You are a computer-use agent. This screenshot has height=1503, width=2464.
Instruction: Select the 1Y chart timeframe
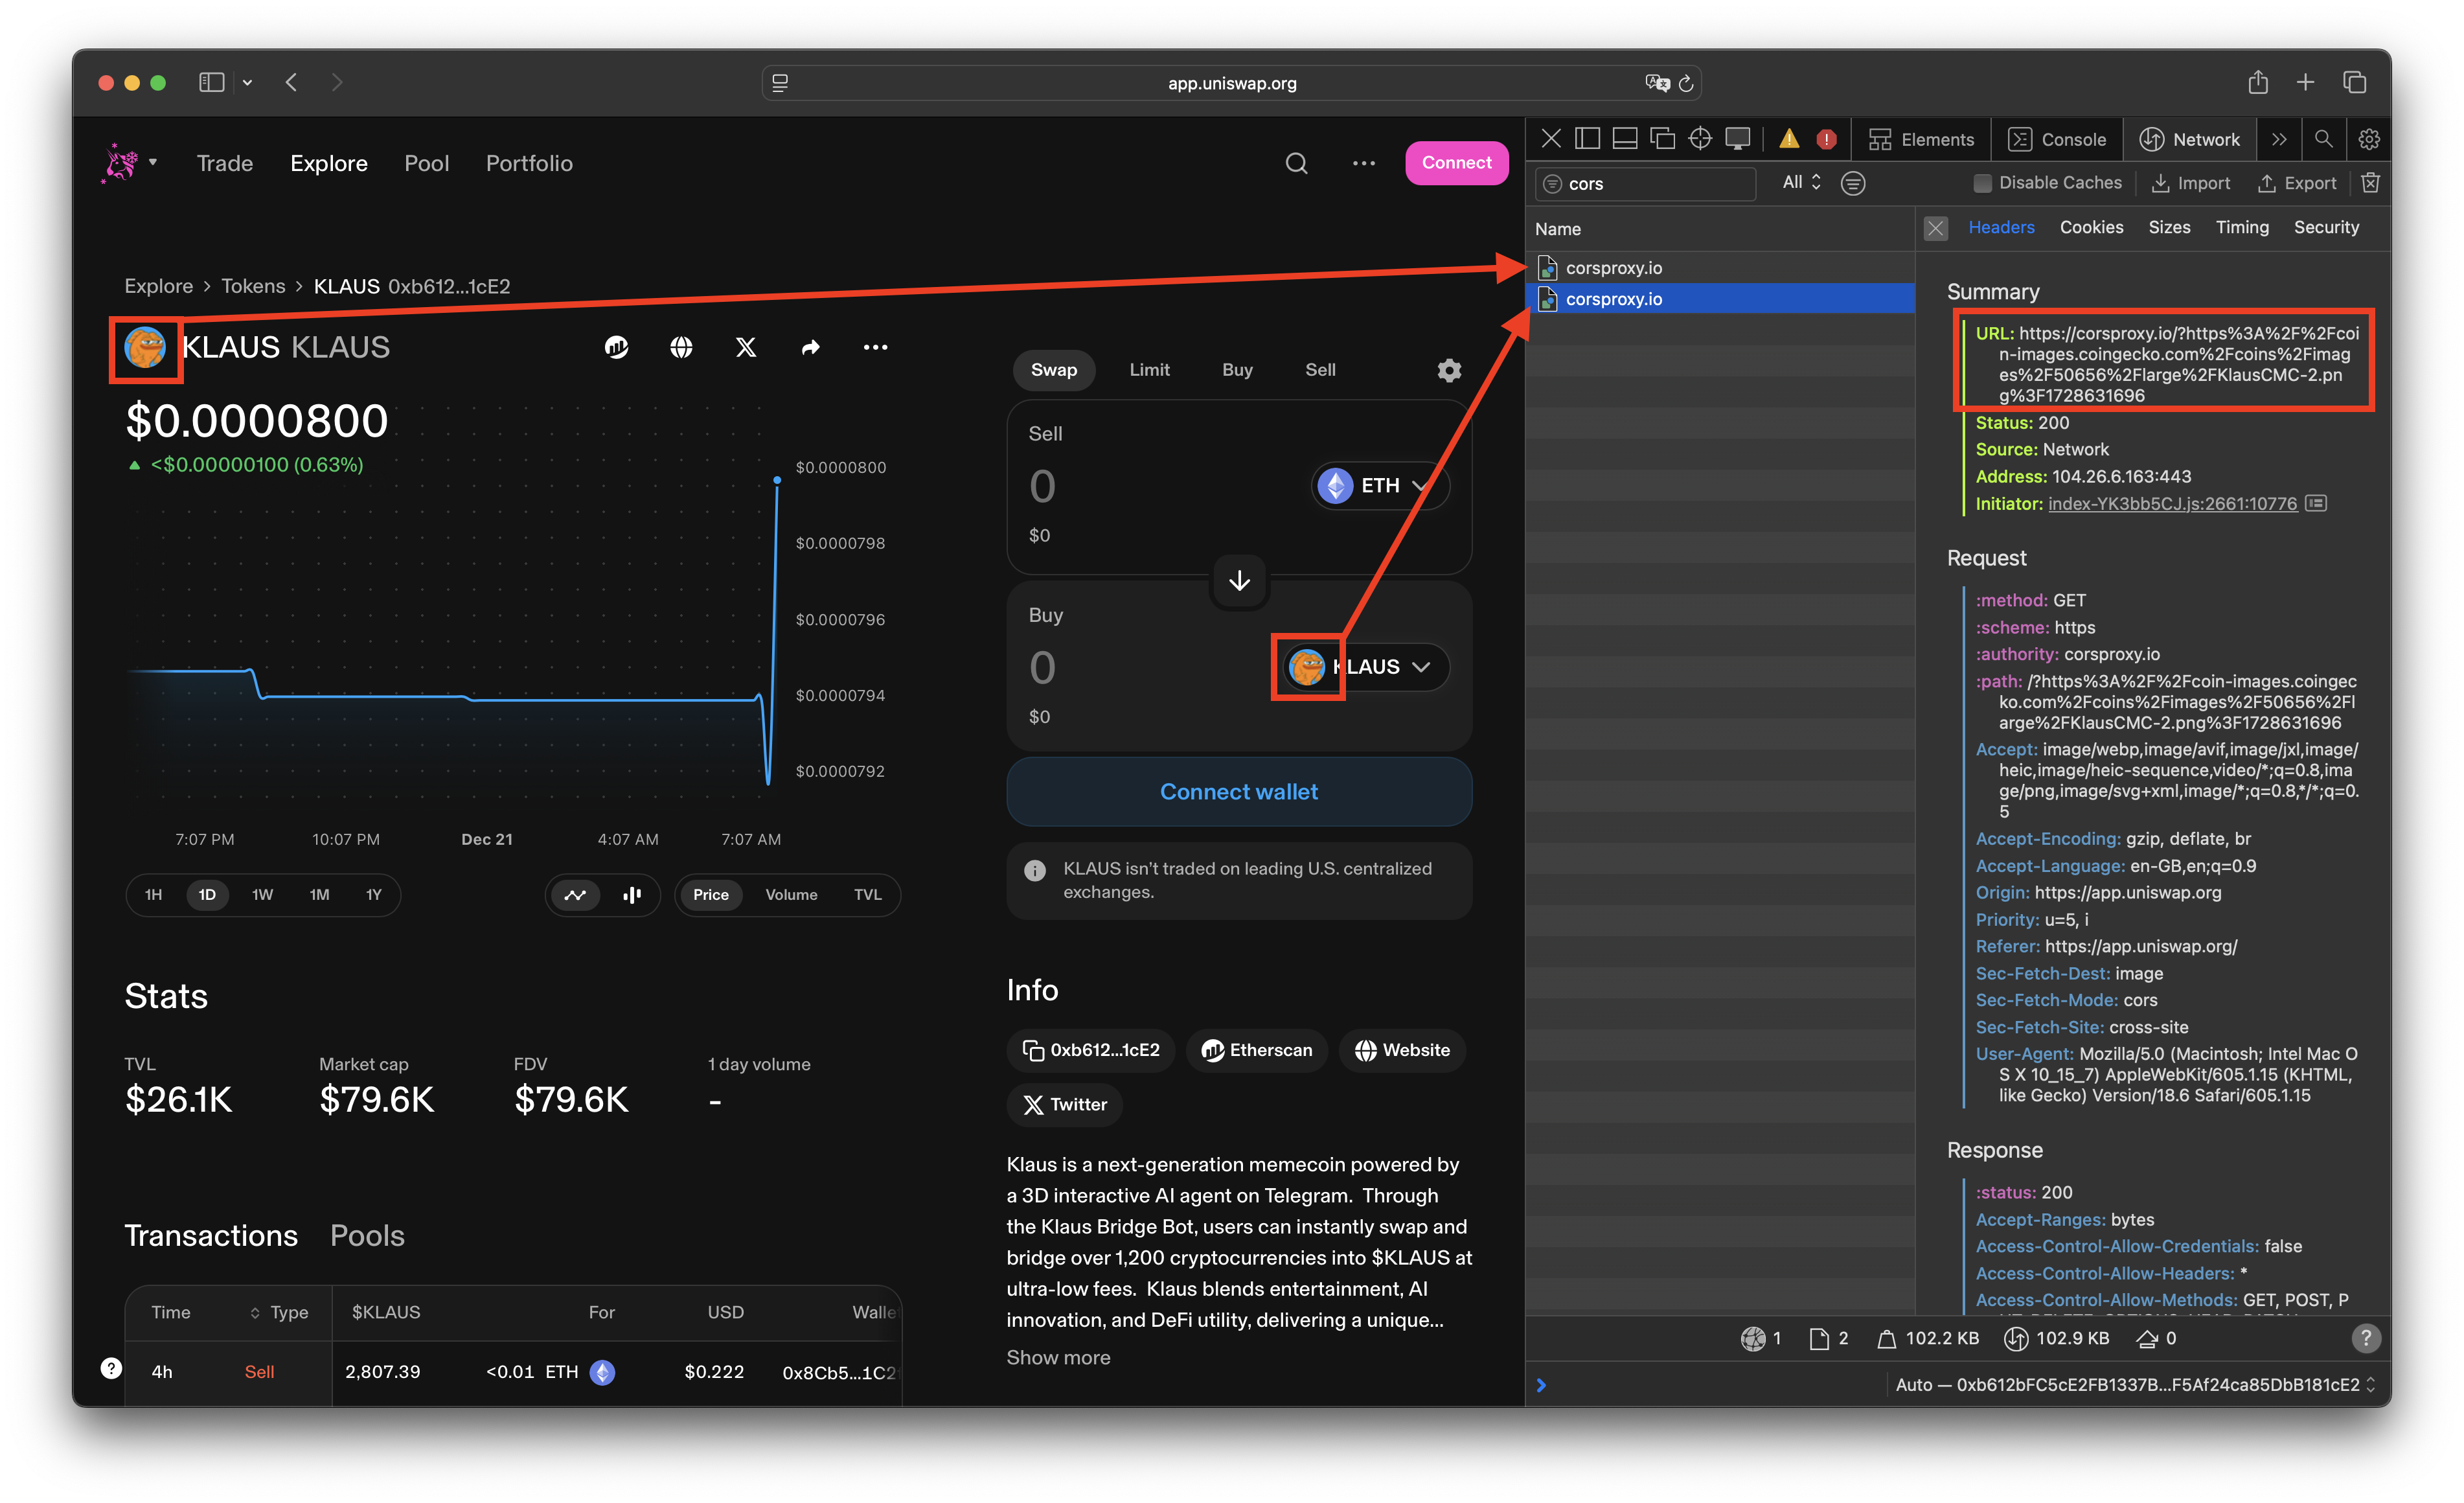[x=373, y=894]
